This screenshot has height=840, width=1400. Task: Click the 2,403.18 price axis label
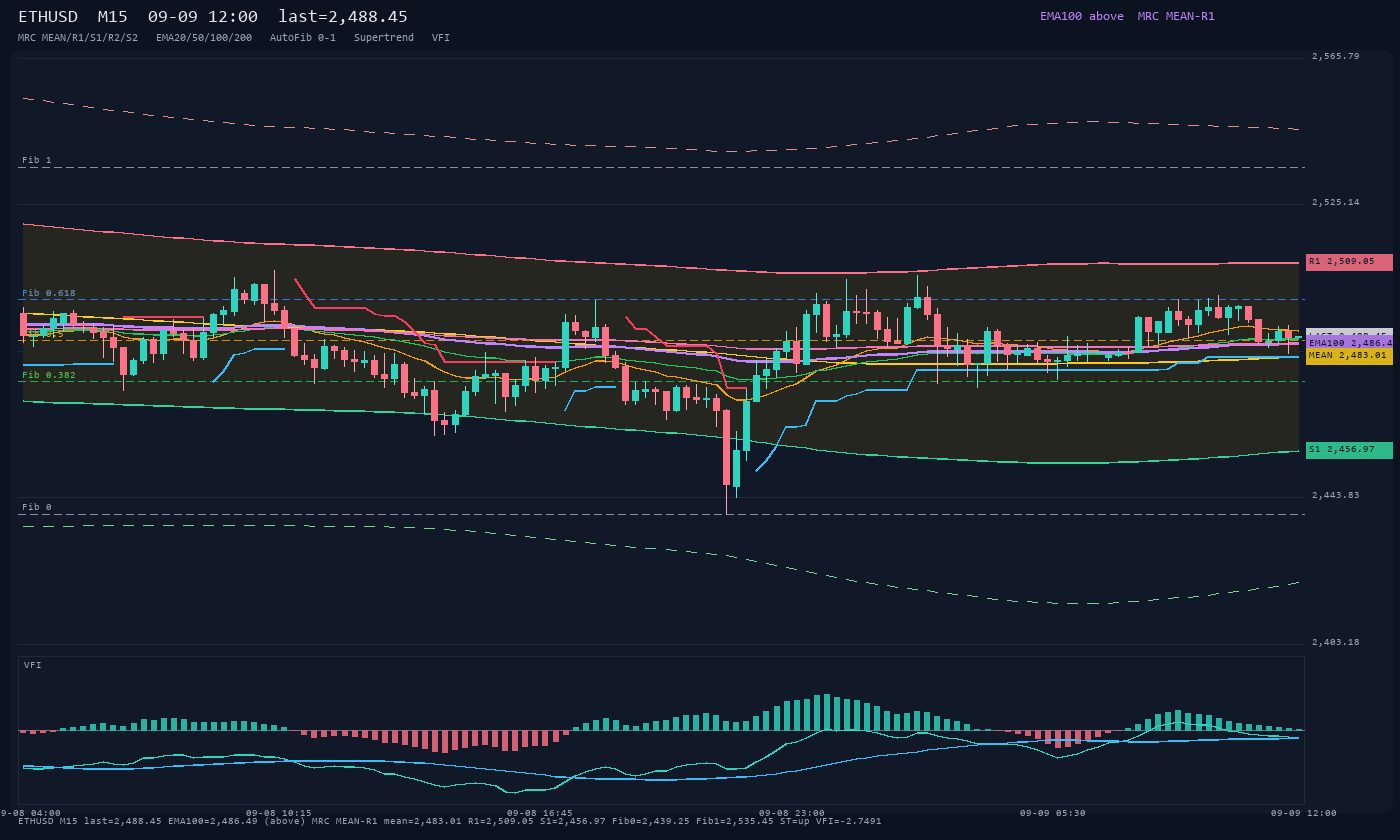[1336, 642]
